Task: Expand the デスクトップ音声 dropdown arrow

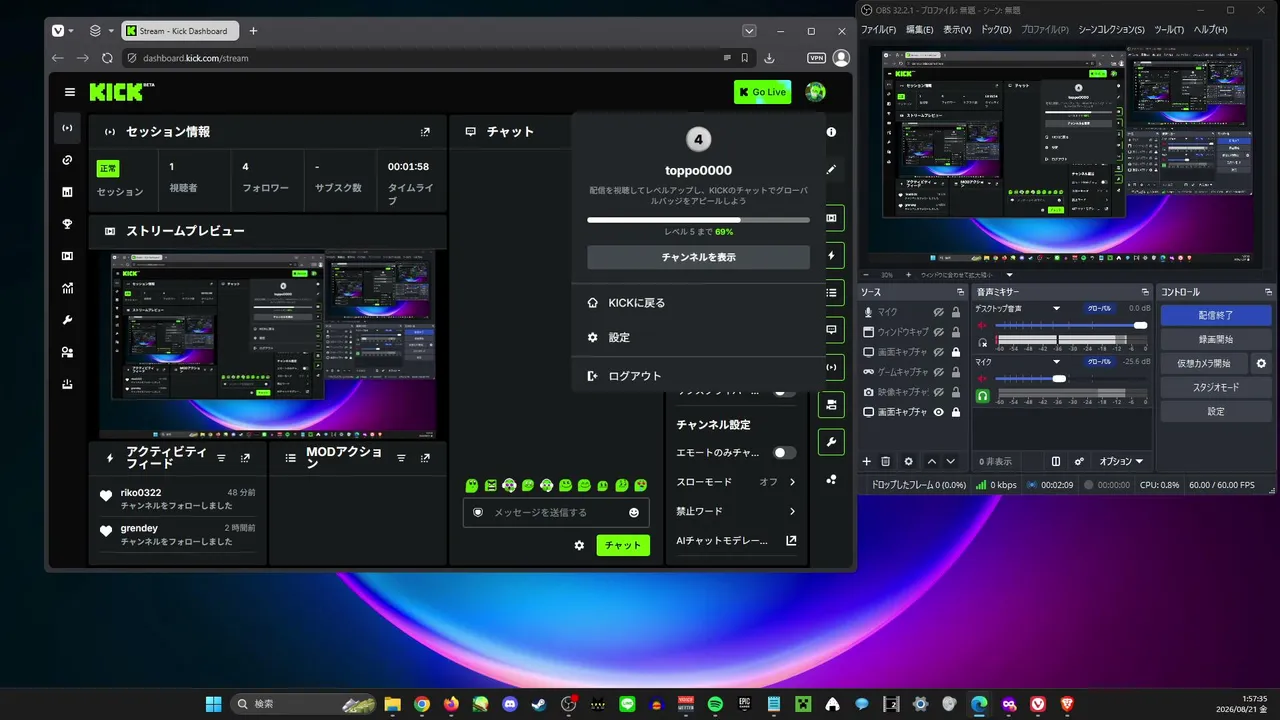Action: click(1056, 309)
